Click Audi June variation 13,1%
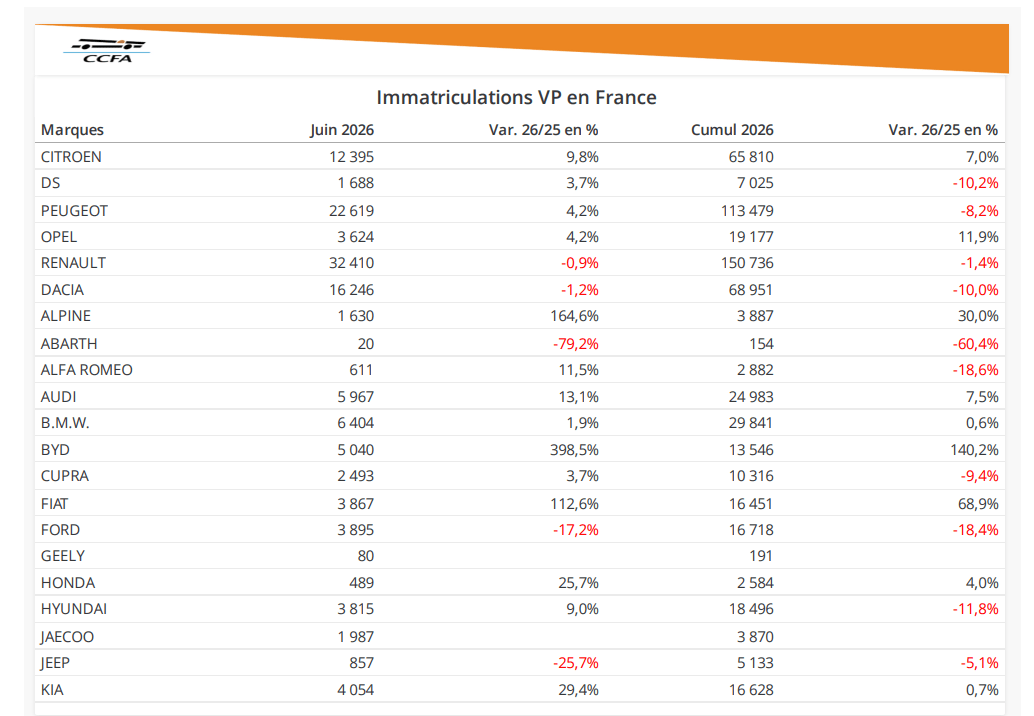The image size is (1034, 716). tap(578, 397)
